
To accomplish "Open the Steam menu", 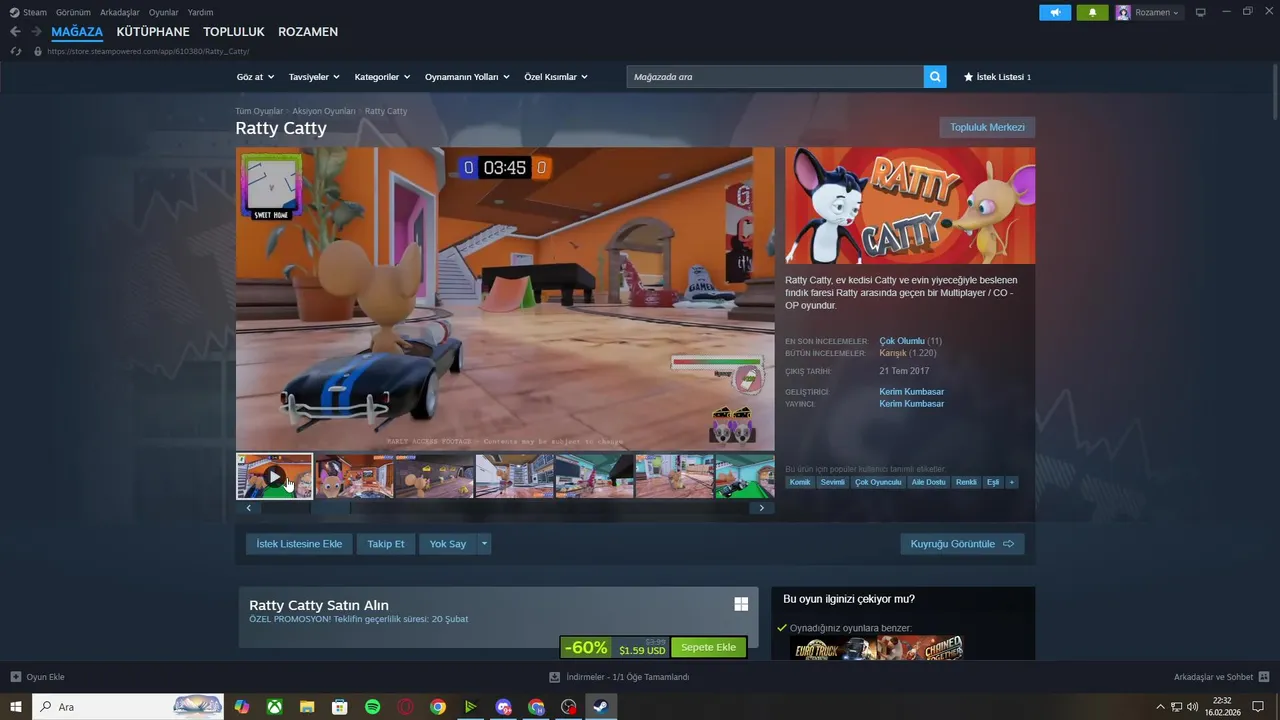I will [28, 12].
